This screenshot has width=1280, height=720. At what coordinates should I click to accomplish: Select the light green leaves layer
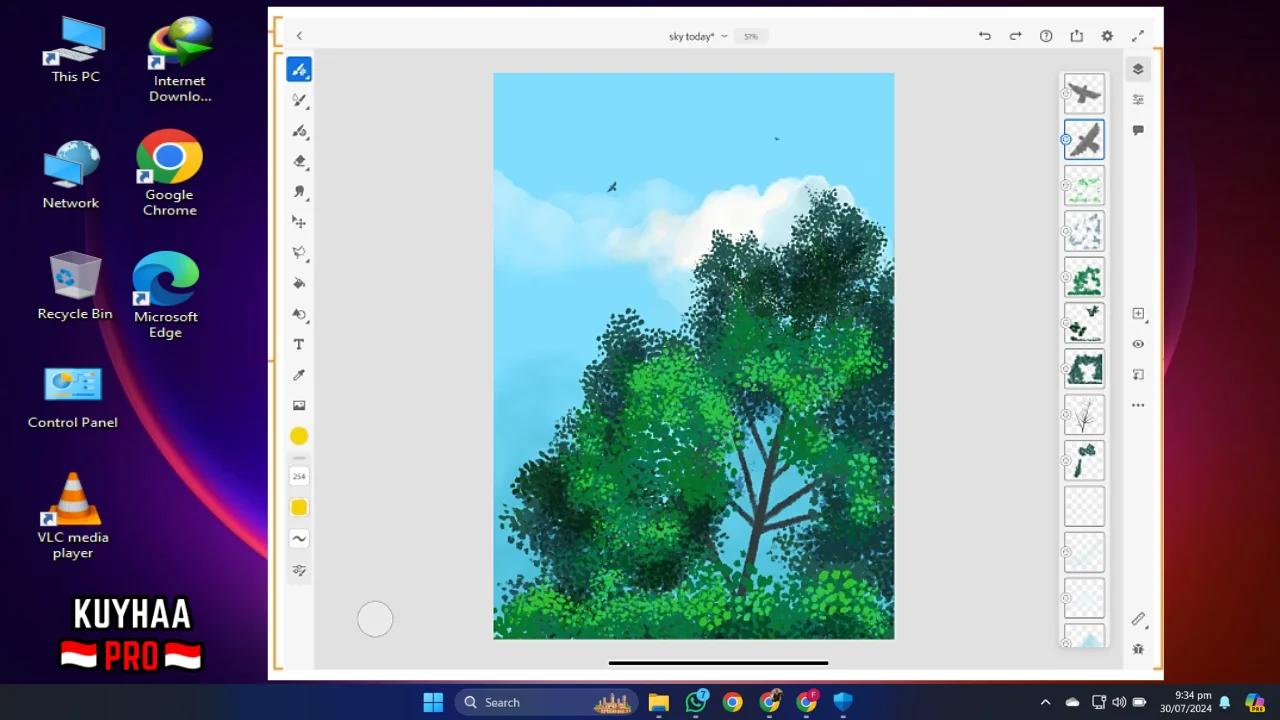[x=1085, y=186]
